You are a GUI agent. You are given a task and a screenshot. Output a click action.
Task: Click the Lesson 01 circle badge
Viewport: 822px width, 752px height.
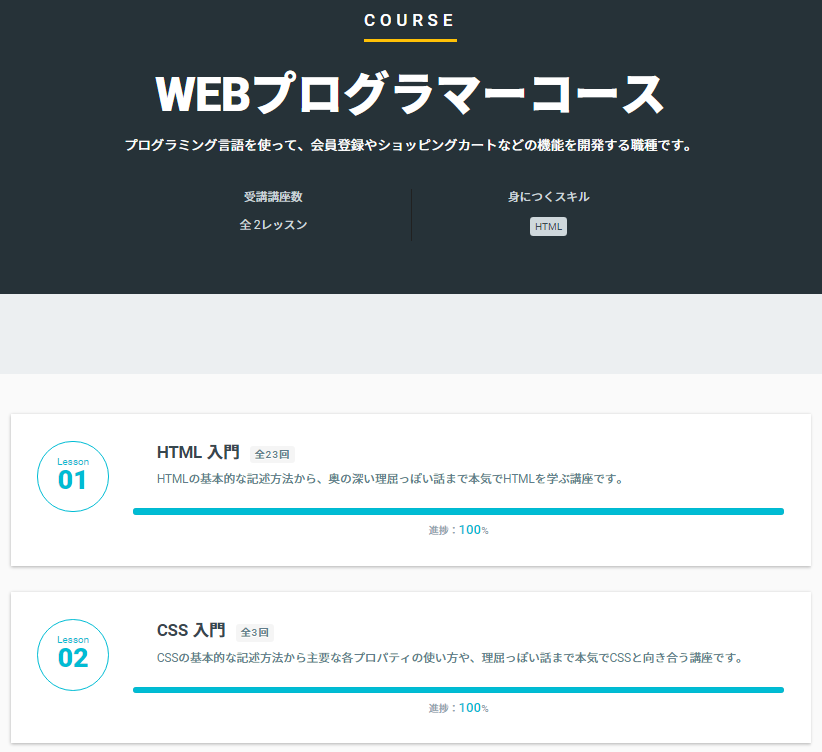(73, 476)
